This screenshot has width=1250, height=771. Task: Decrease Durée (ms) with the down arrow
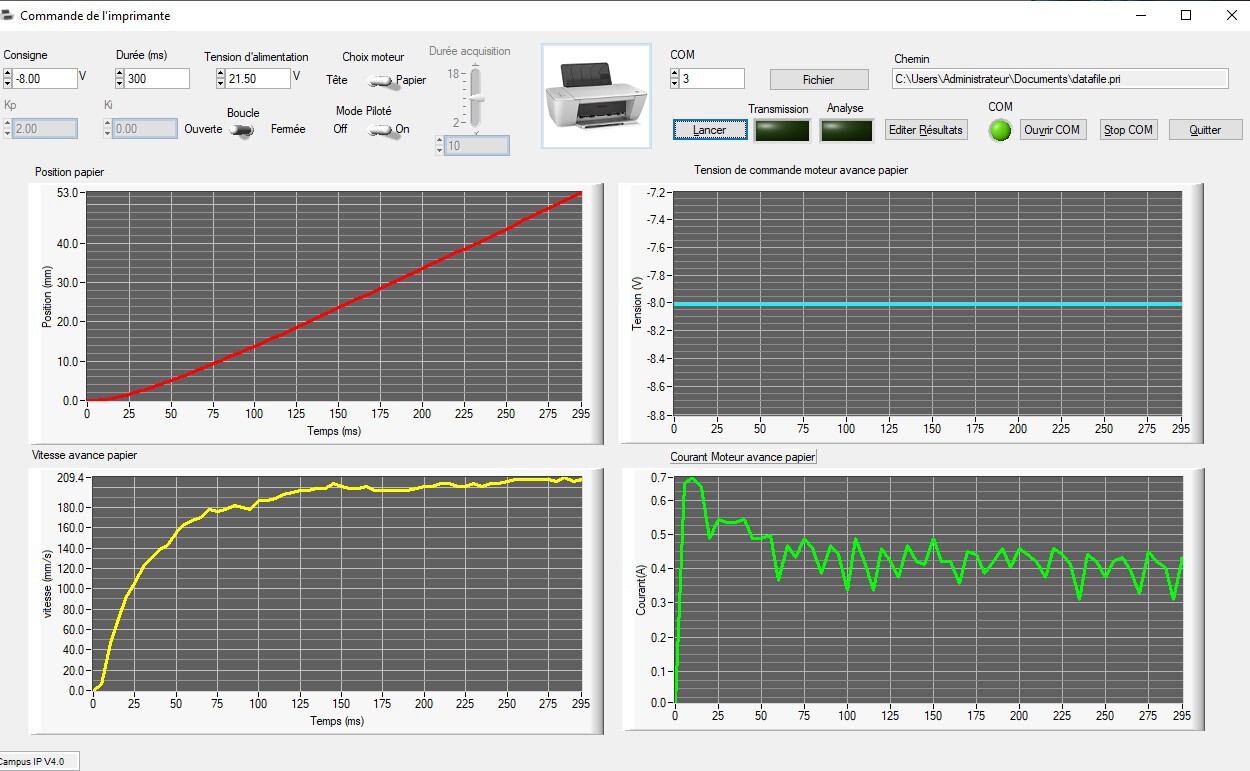tap(120, 83)
